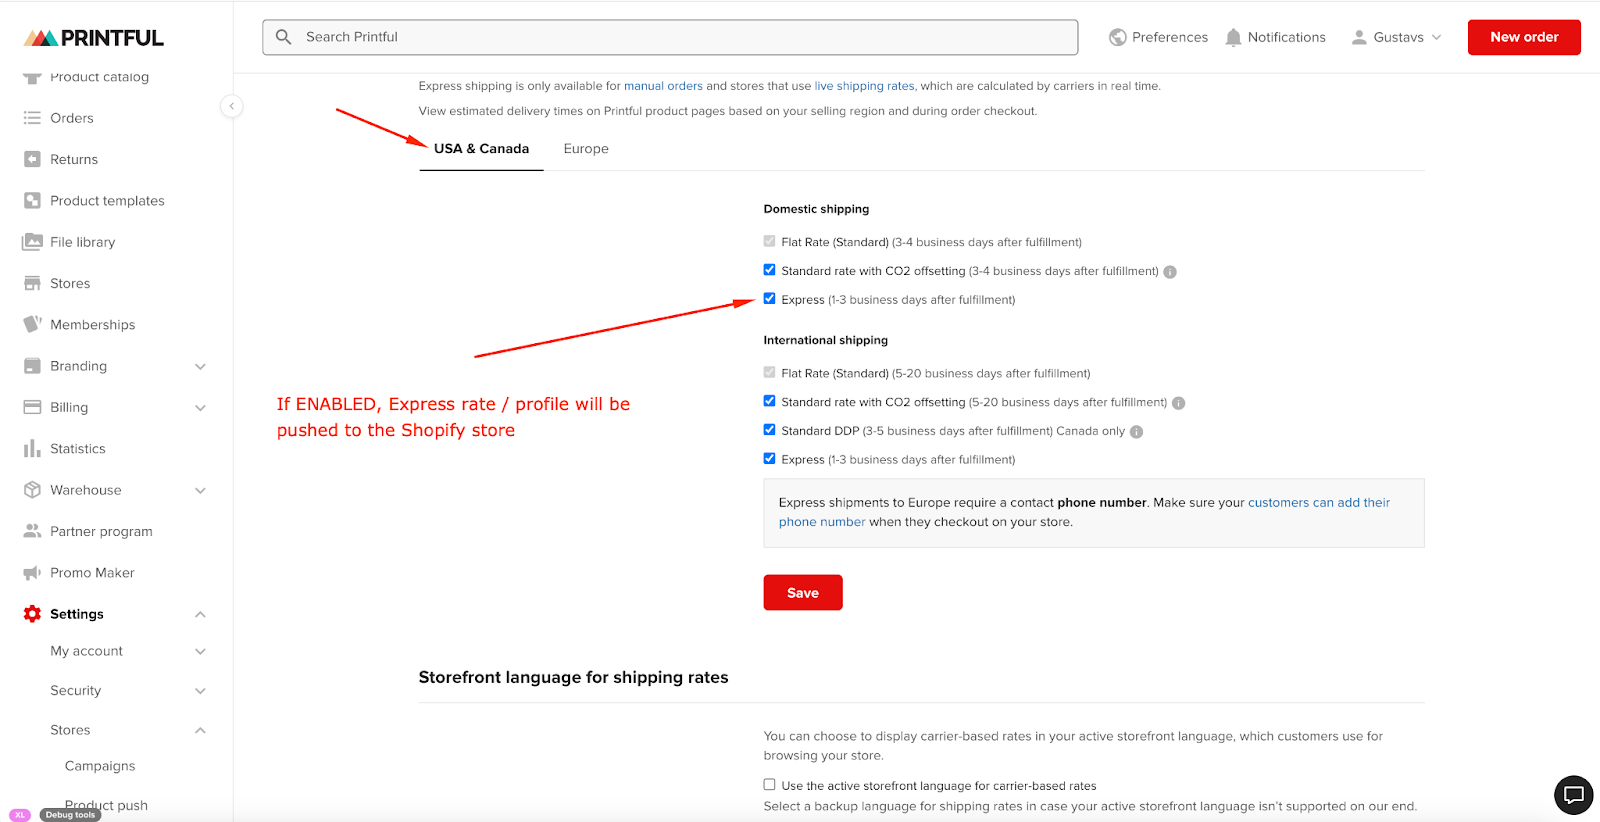
Task: Click the Statistics bar chart icon
Action: point(32,448)
